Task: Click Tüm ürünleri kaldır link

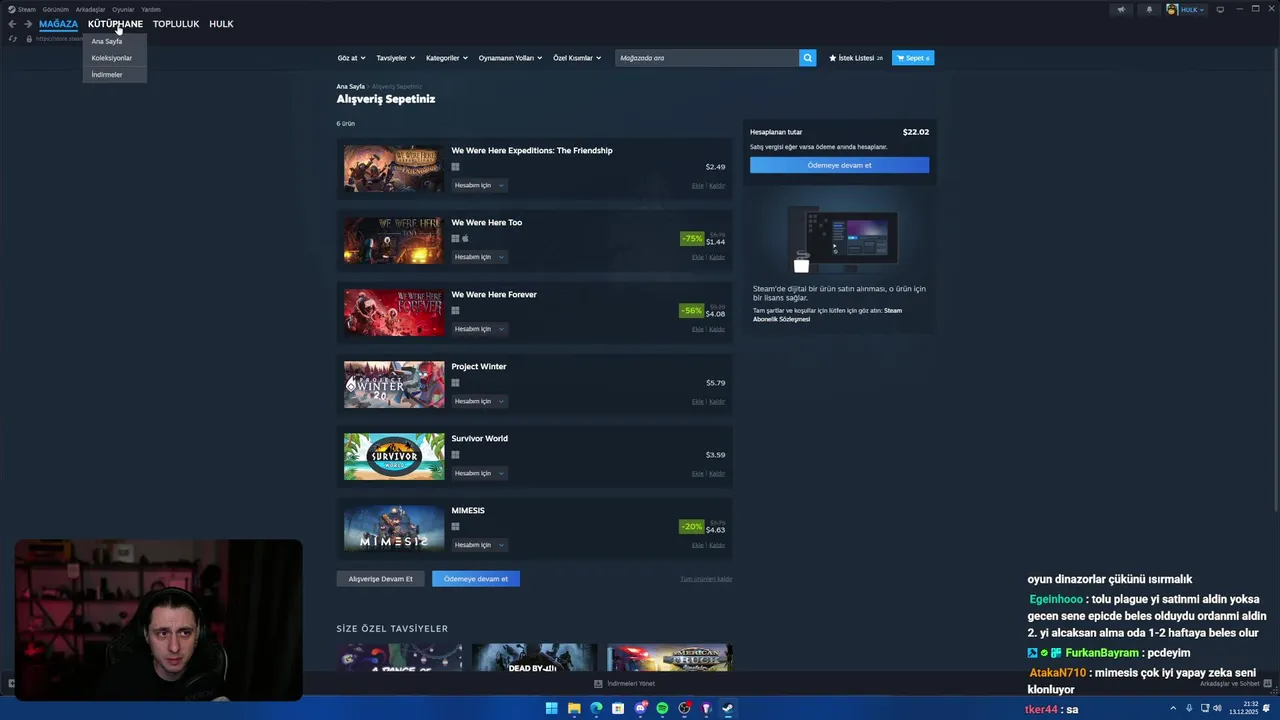Action: pos(706,579)
